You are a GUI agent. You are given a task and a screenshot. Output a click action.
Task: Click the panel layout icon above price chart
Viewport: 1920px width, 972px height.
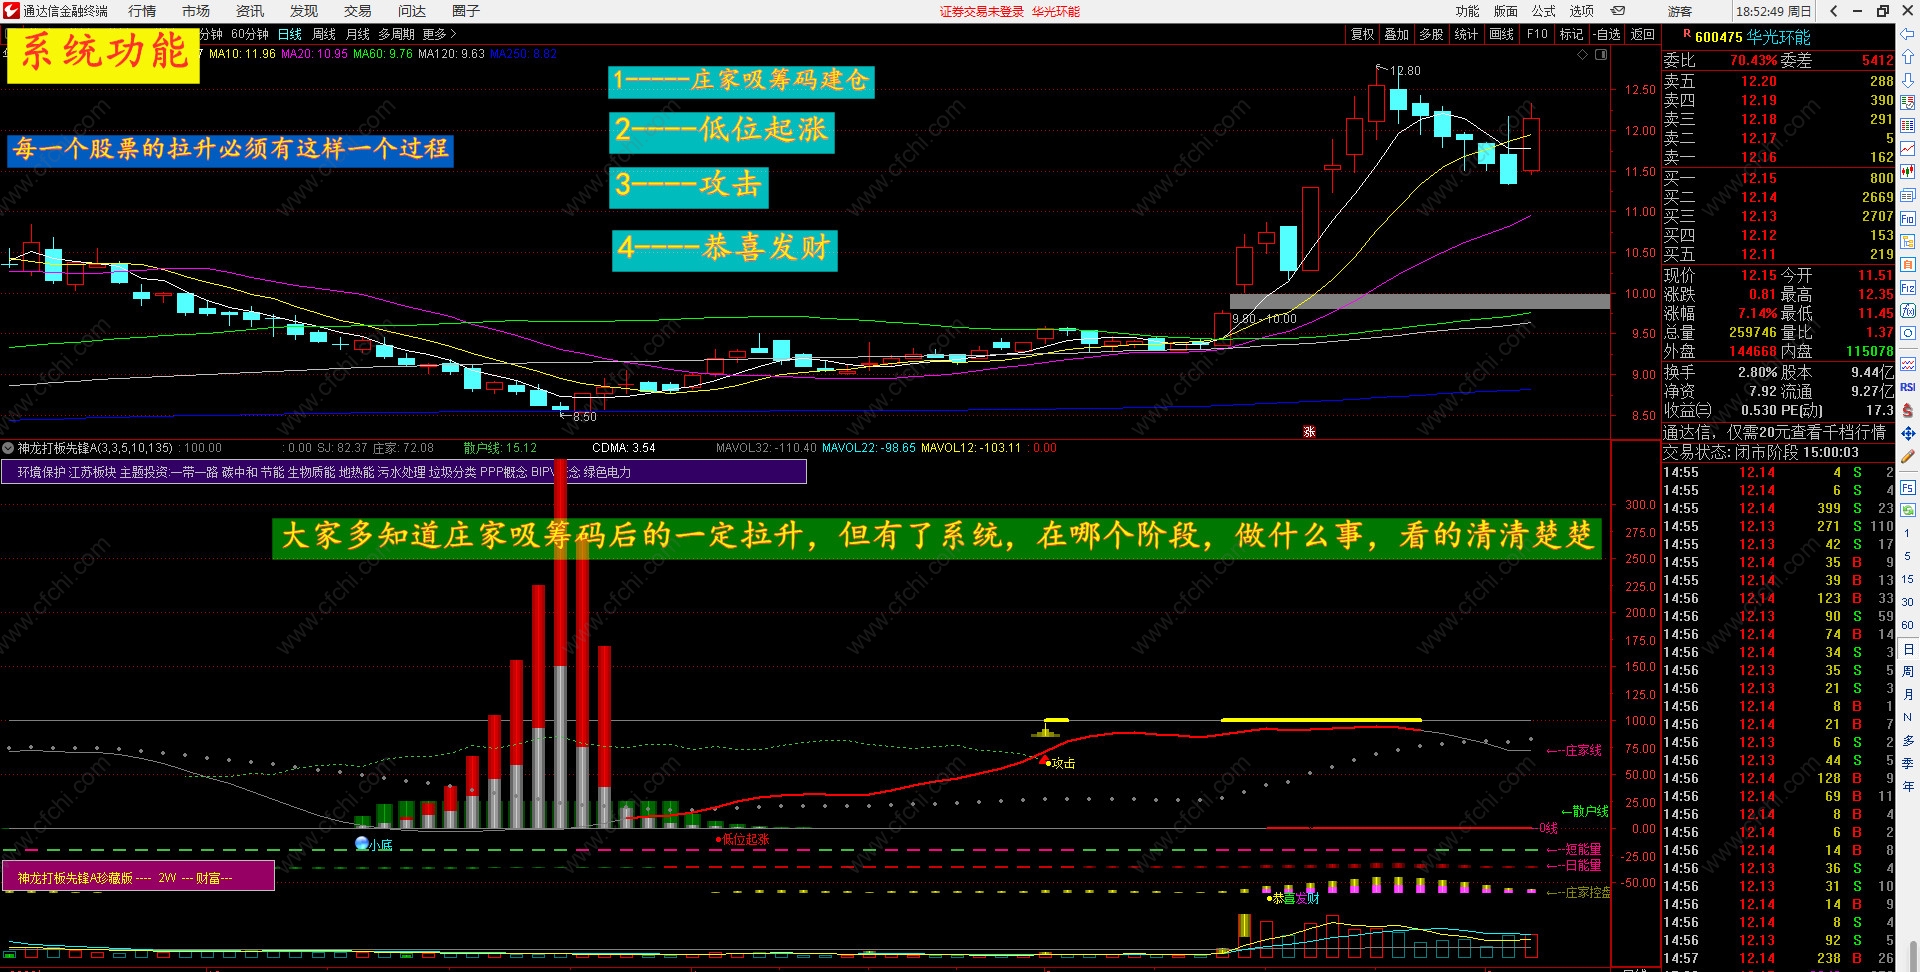click(1601, 54)
